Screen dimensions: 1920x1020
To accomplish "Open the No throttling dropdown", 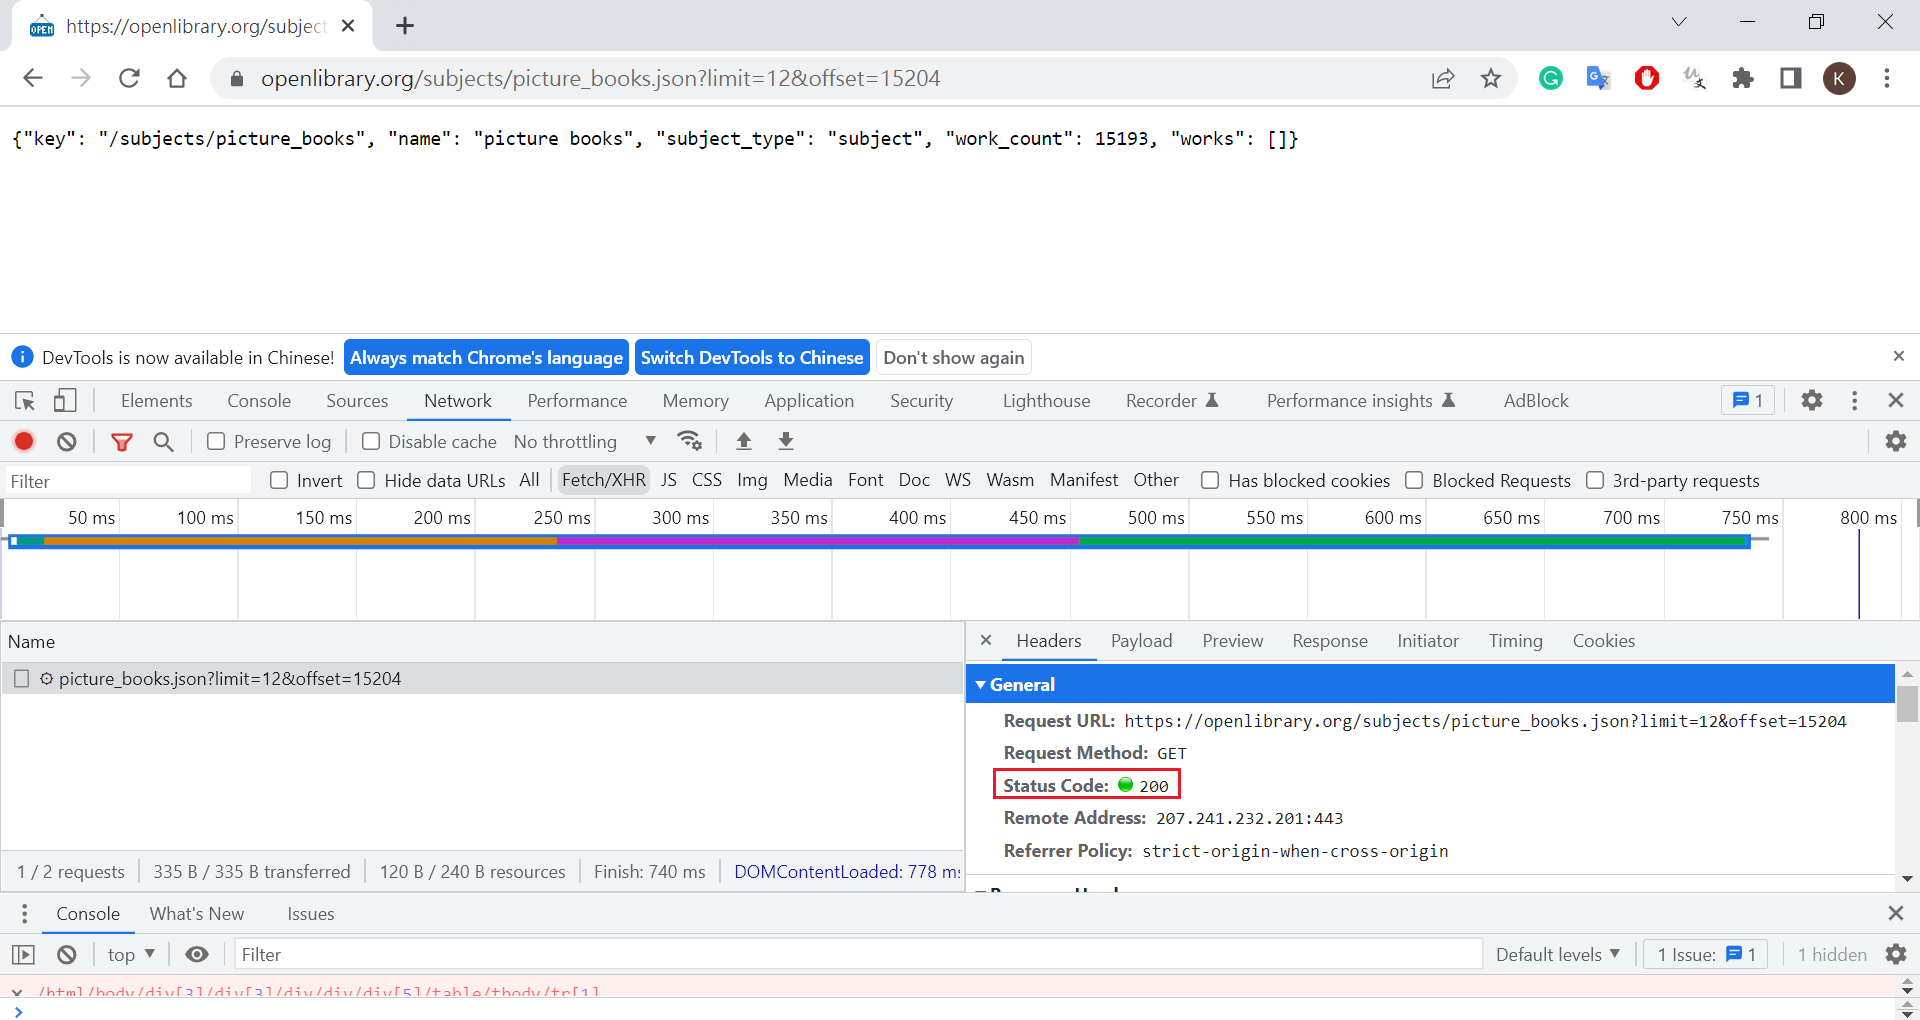I will coord(584,441).
